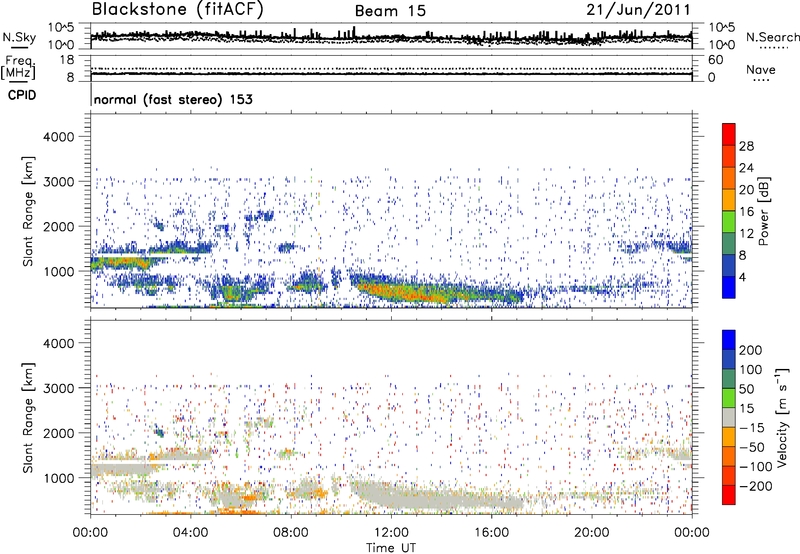Click the N.Sky axis label

tap(19, 37)
